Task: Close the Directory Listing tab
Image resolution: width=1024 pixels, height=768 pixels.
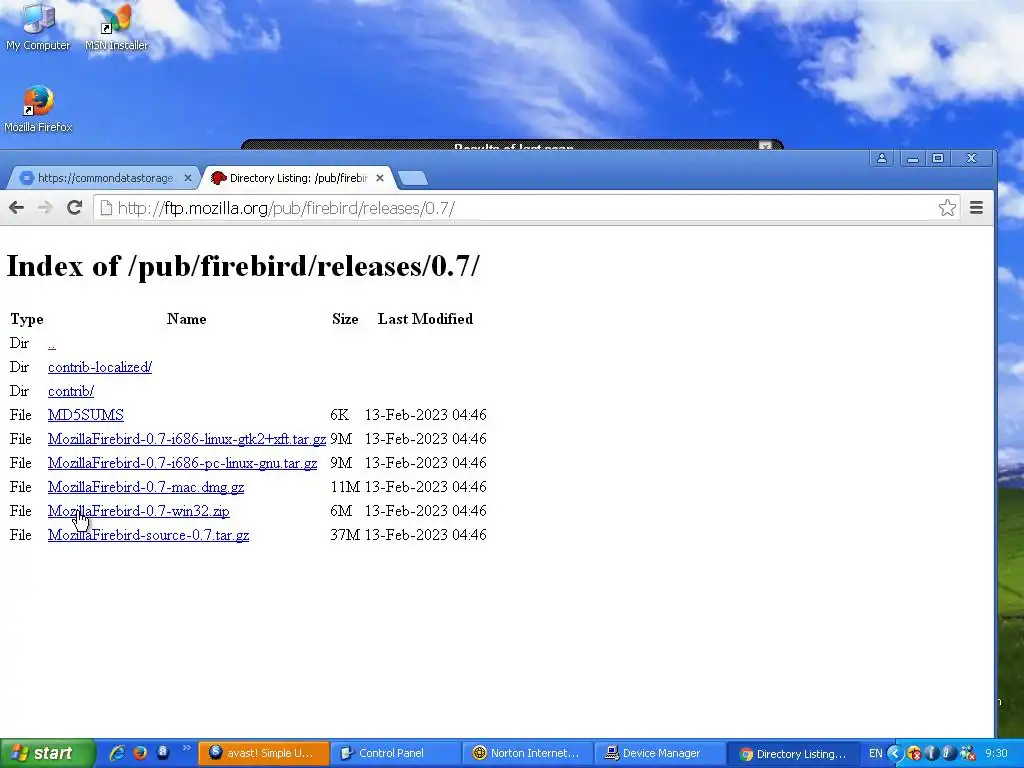Action: (x=380, y=178)
